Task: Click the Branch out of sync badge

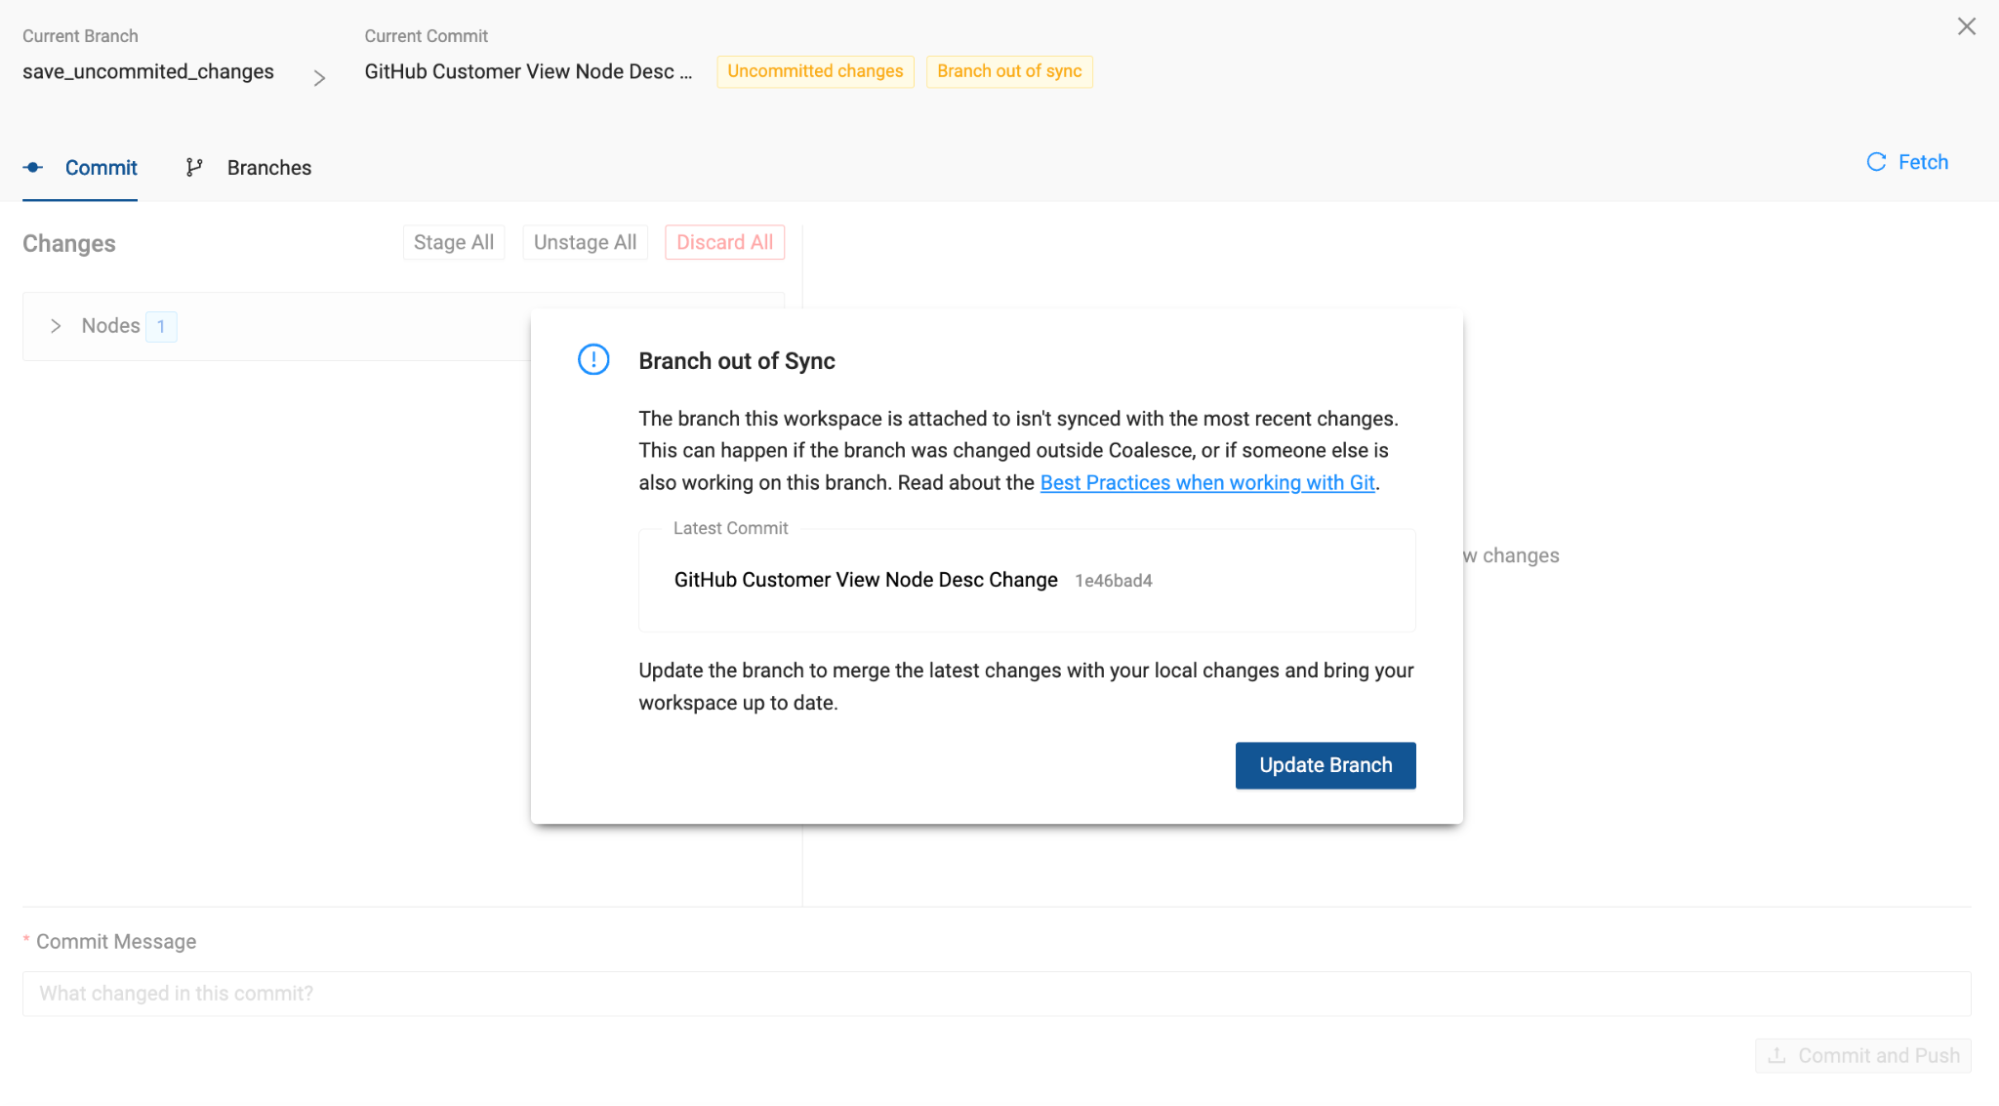Action: [1009, 72]
